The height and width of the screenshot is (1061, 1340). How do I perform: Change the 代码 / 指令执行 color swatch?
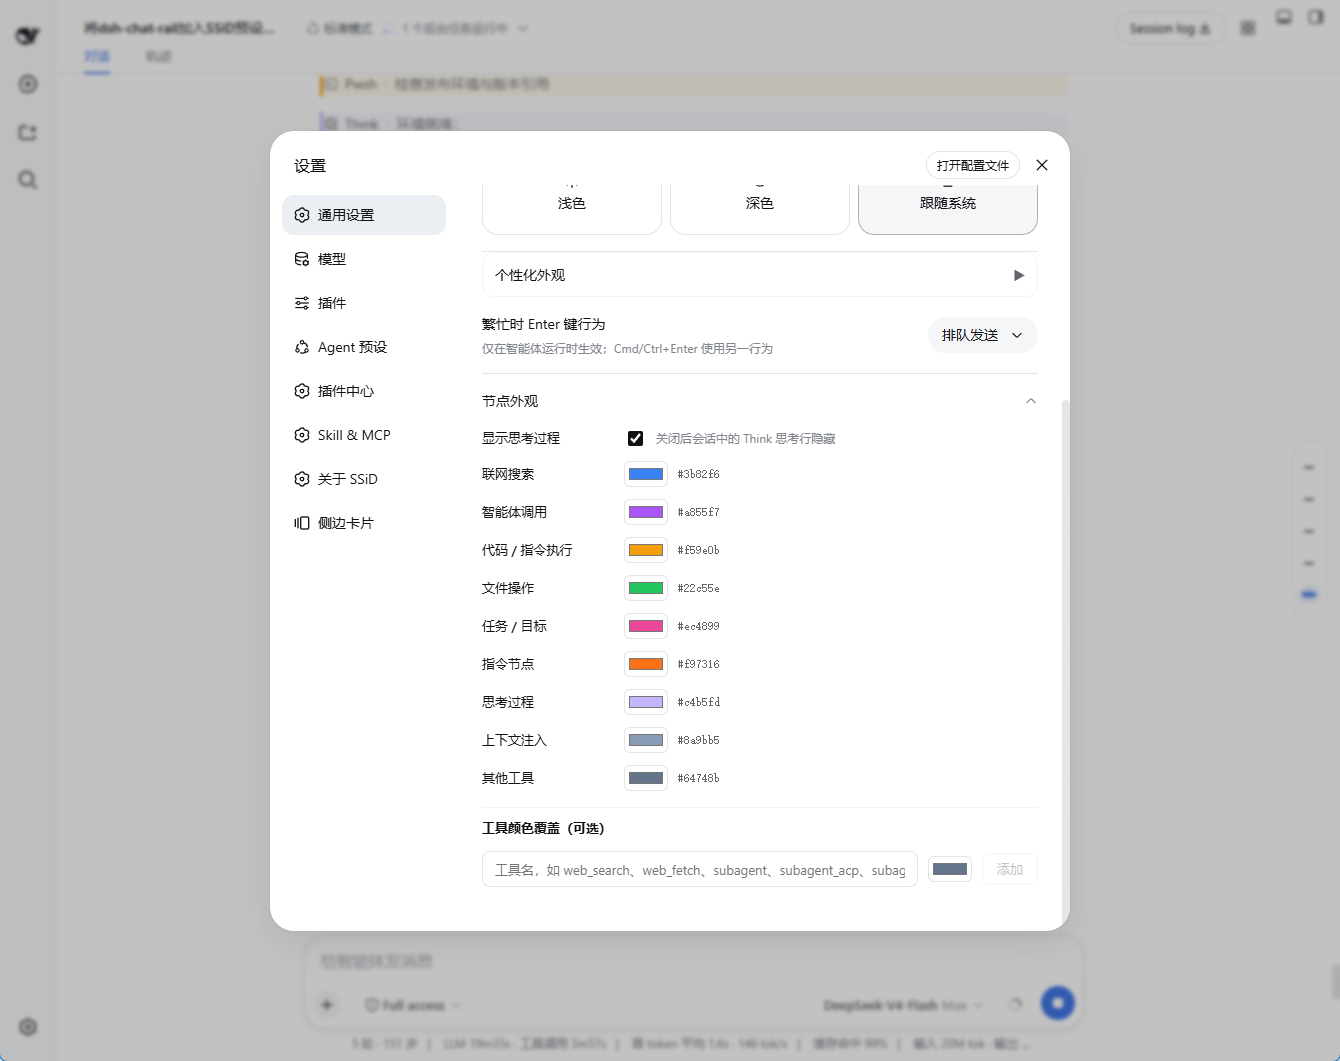[x=646, y=550]
